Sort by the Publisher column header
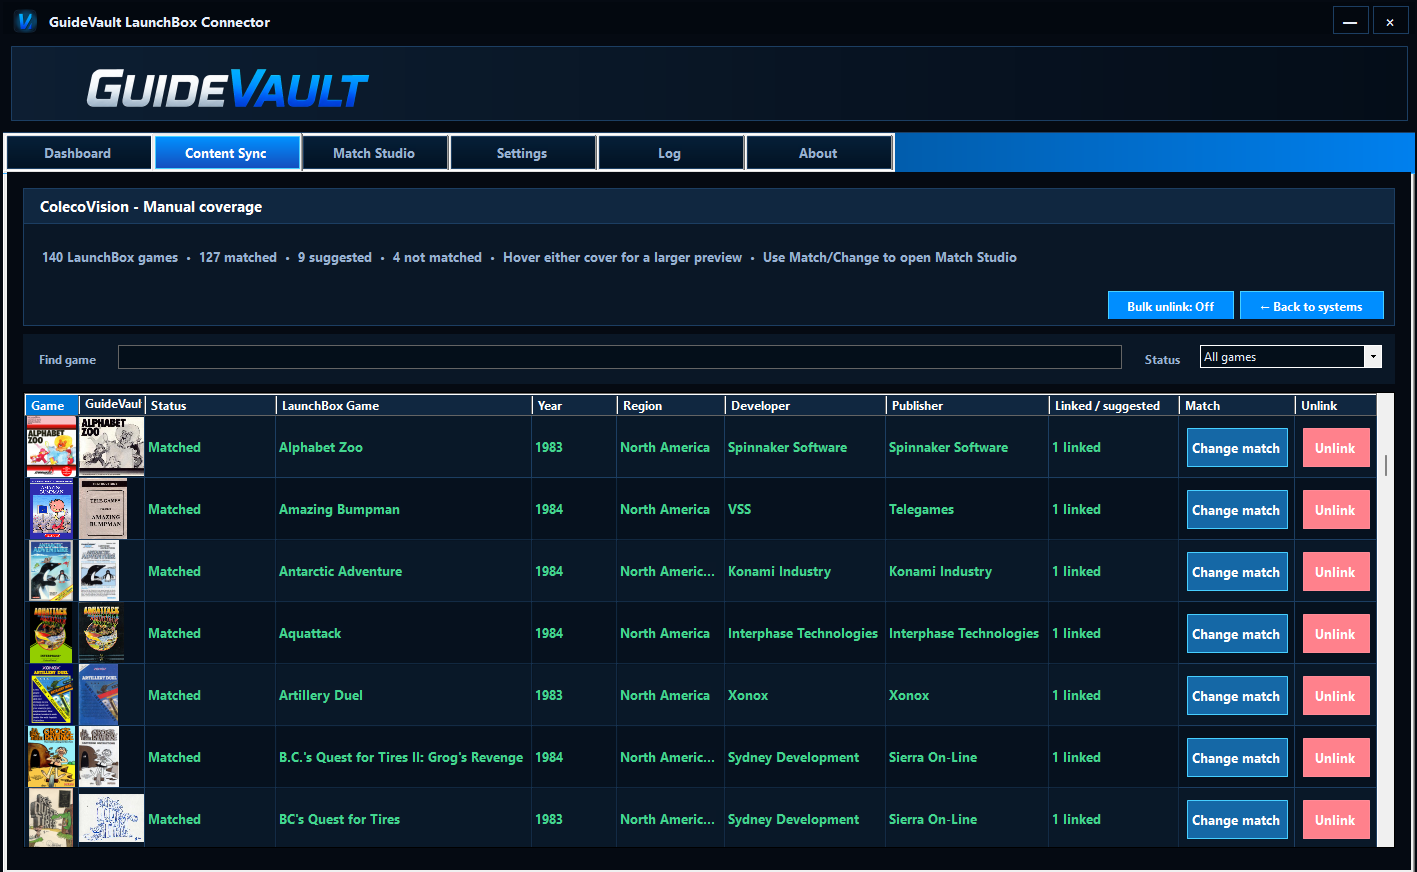Viewport: 1417px width, 872px height. pyautogui.click(x=968, y=405)
